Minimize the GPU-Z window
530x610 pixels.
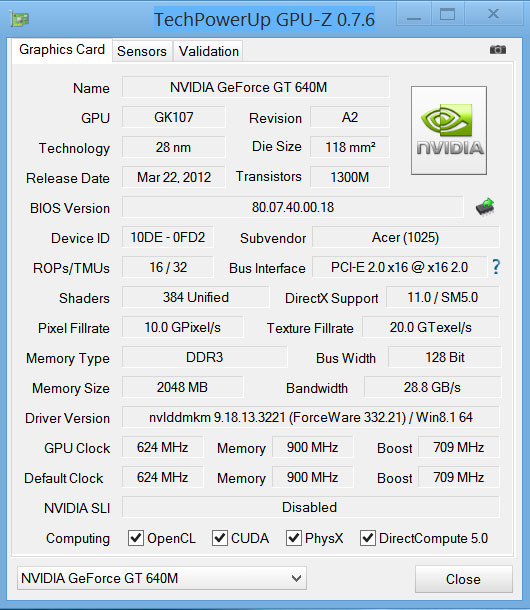click(x=414, y=16)
